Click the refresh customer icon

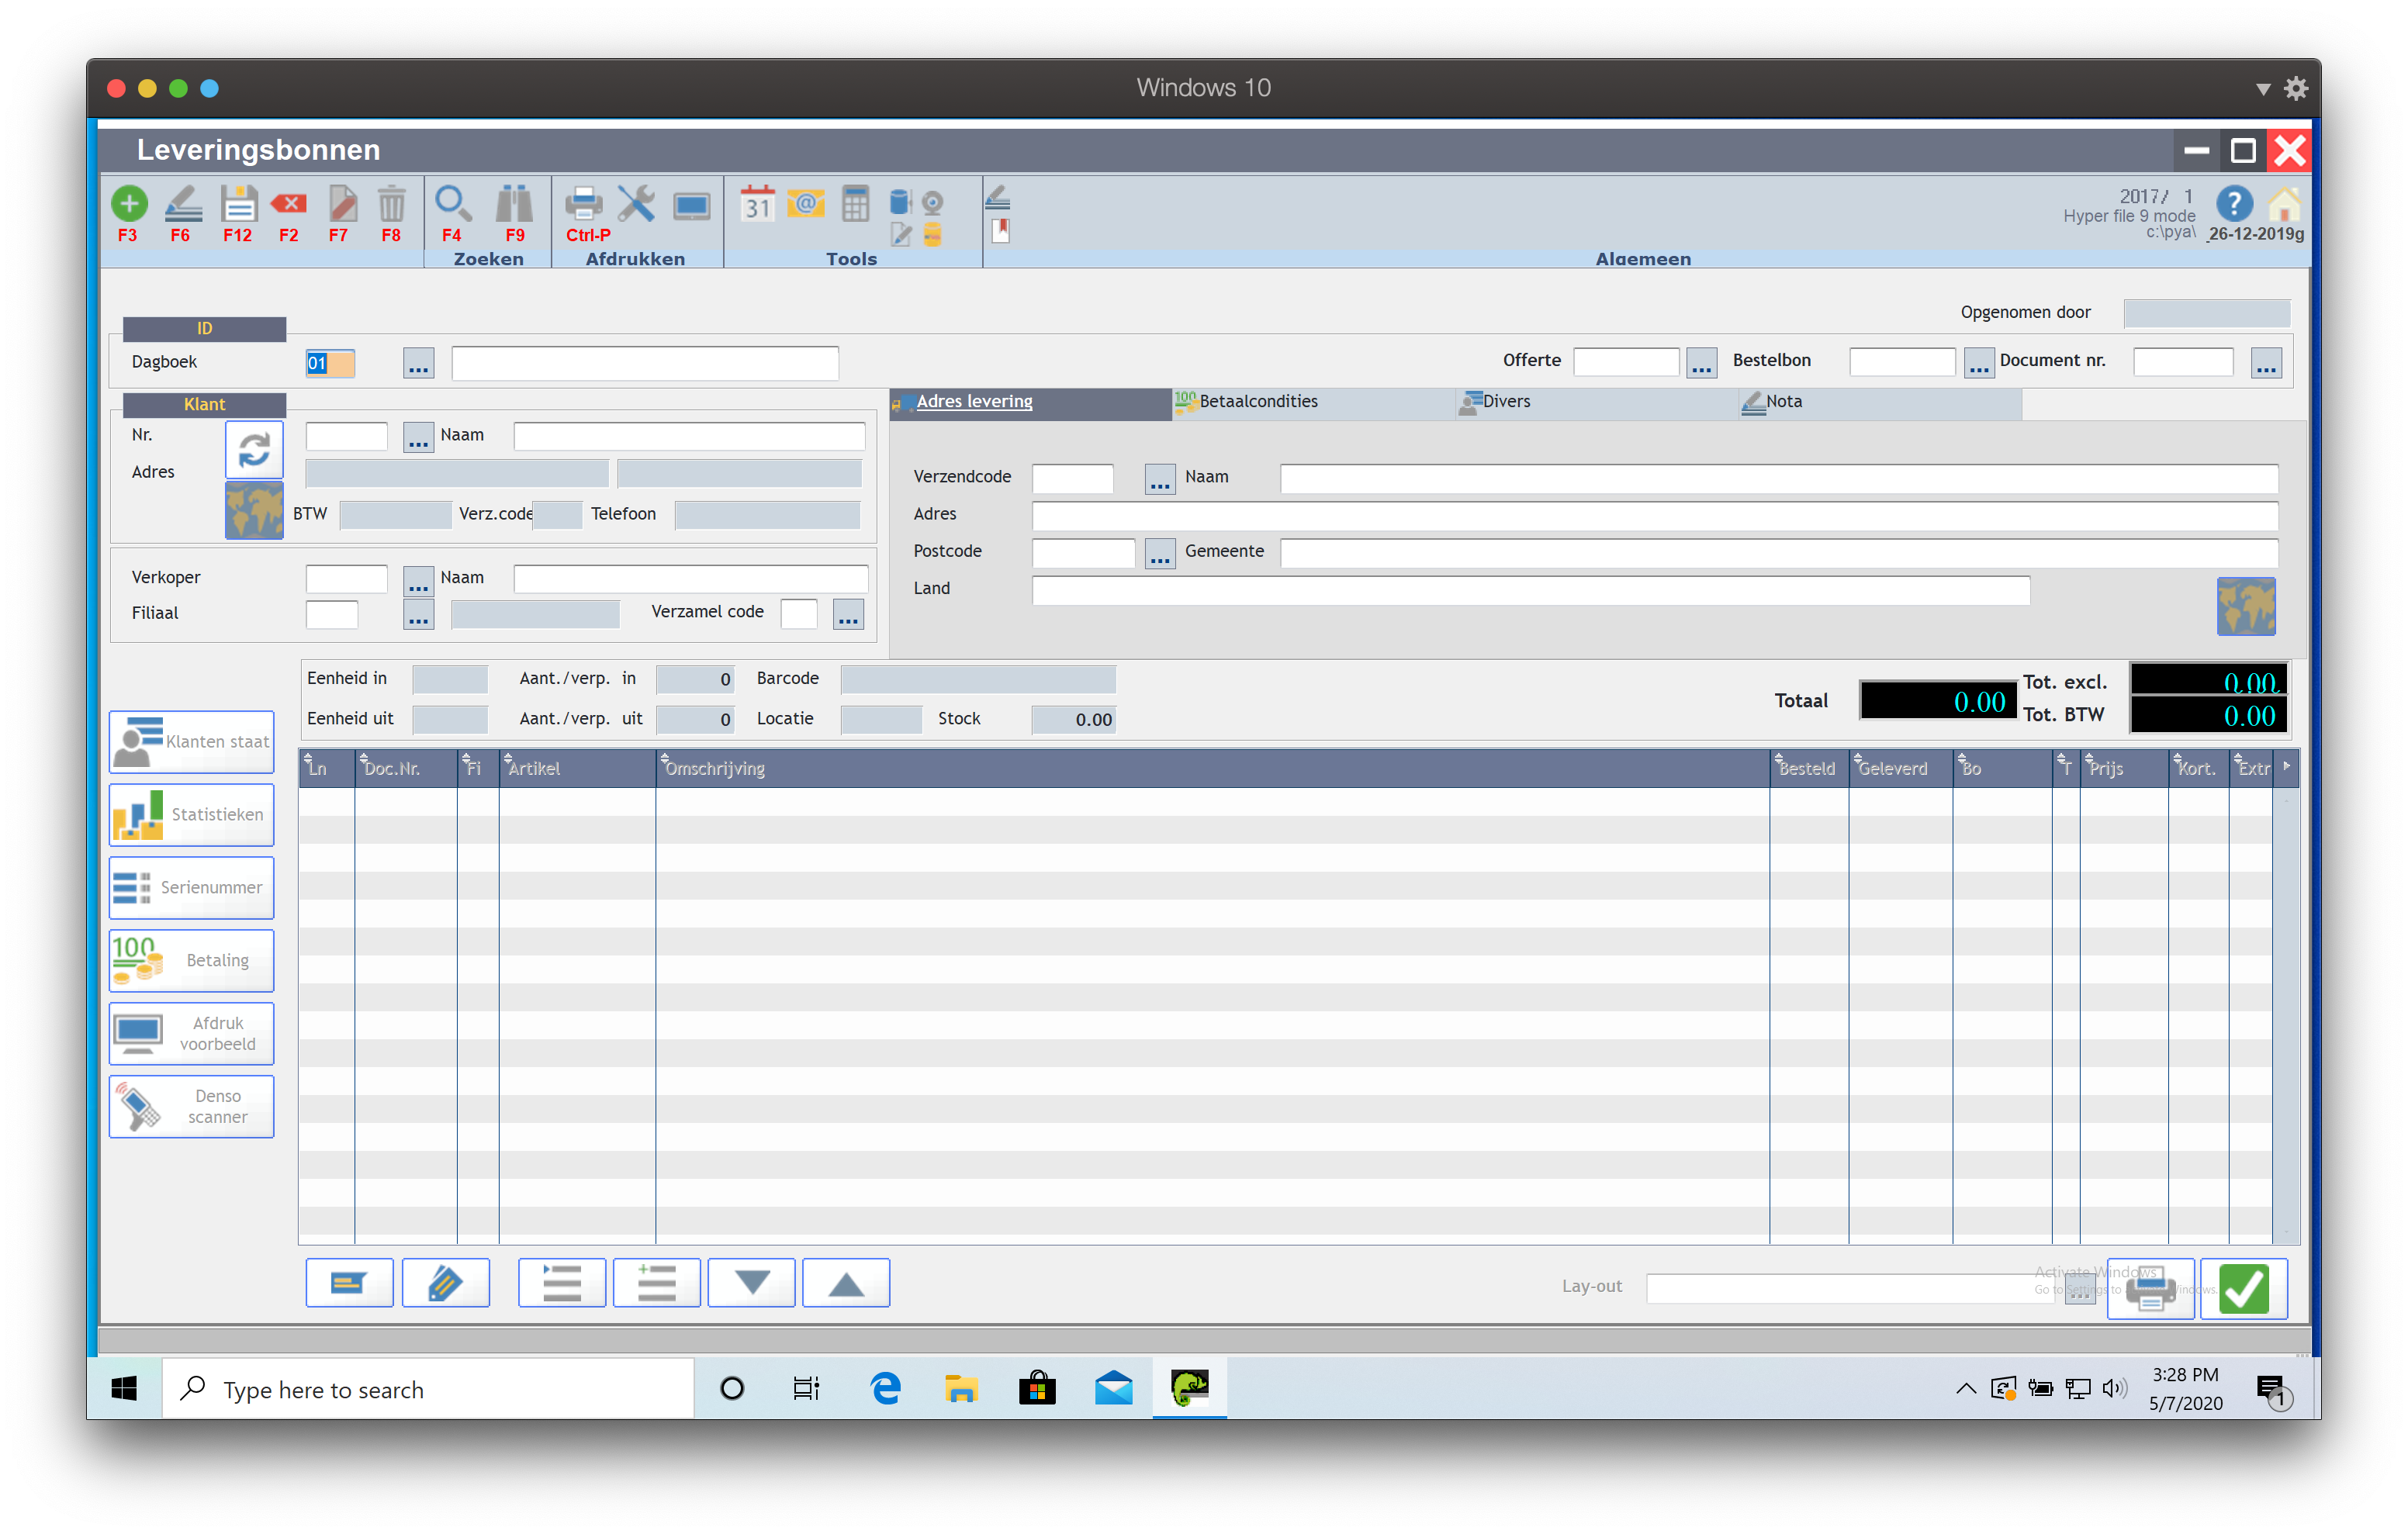pos(254,449)
